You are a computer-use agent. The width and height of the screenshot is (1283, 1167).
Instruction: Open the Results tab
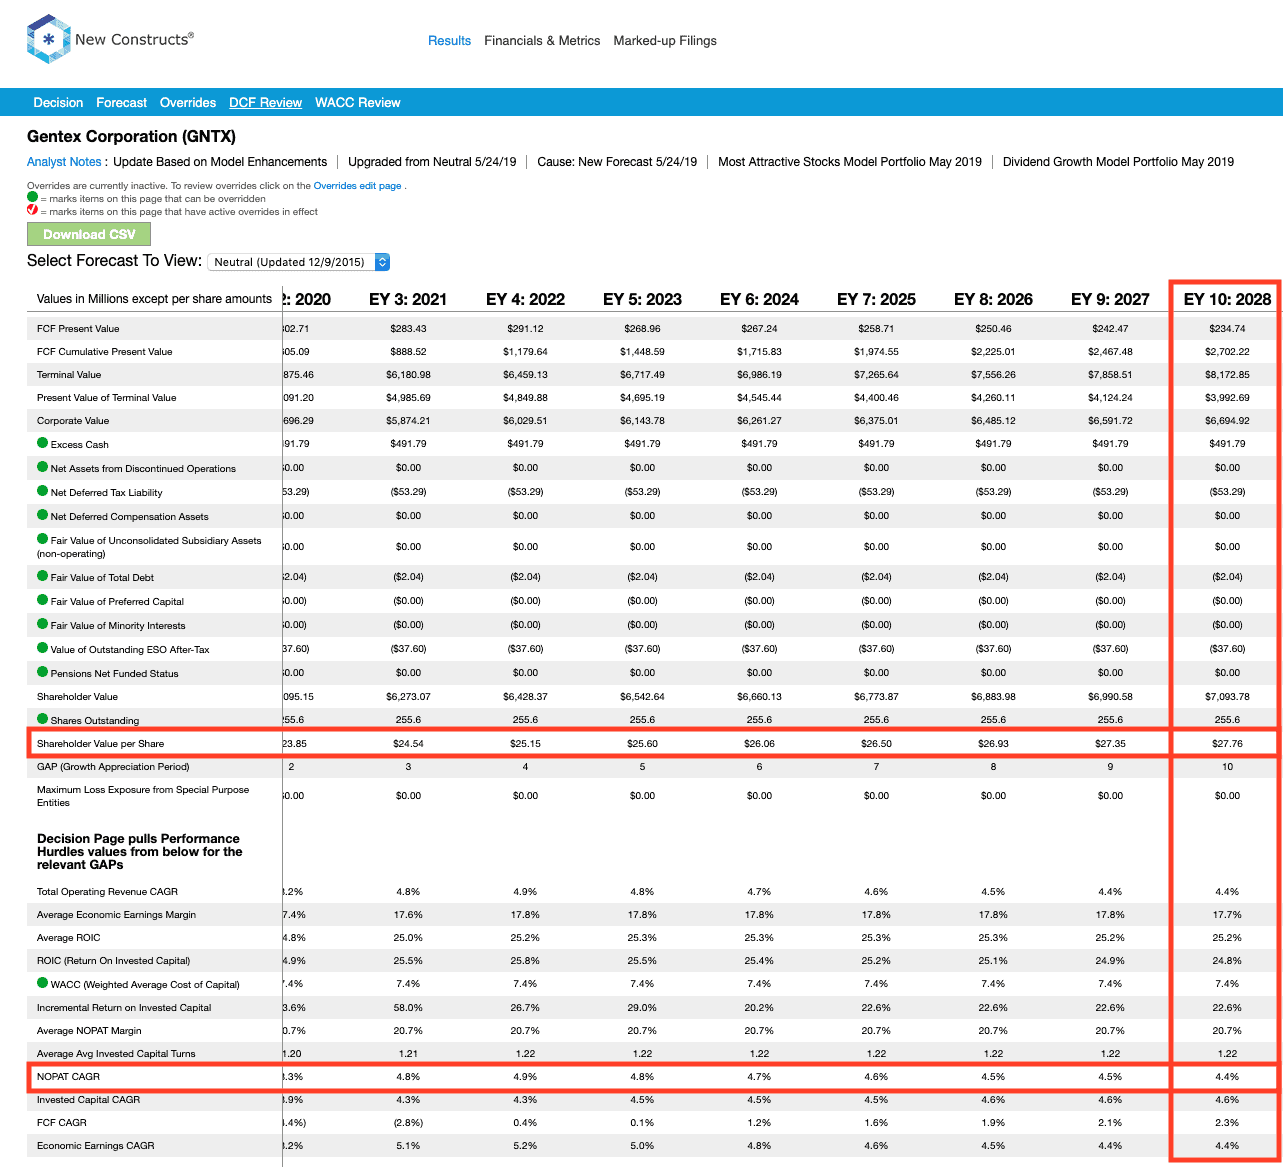(x=449, y=41)
